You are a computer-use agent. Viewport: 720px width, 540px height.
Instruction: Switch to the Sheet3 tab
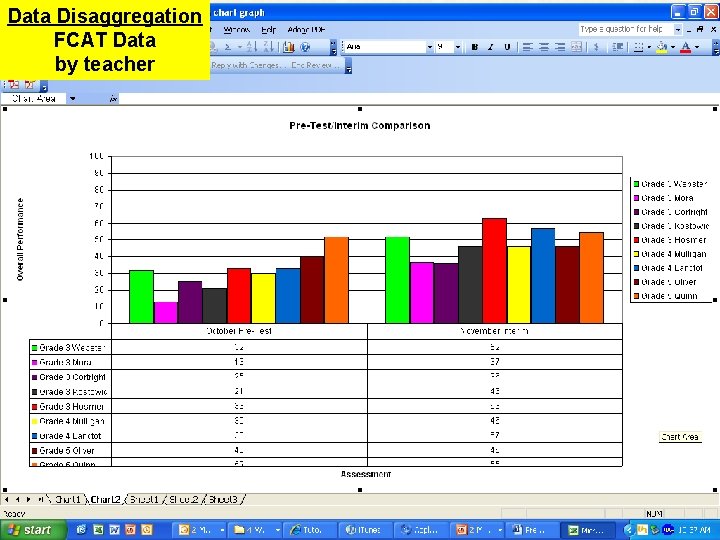(224, 499)
